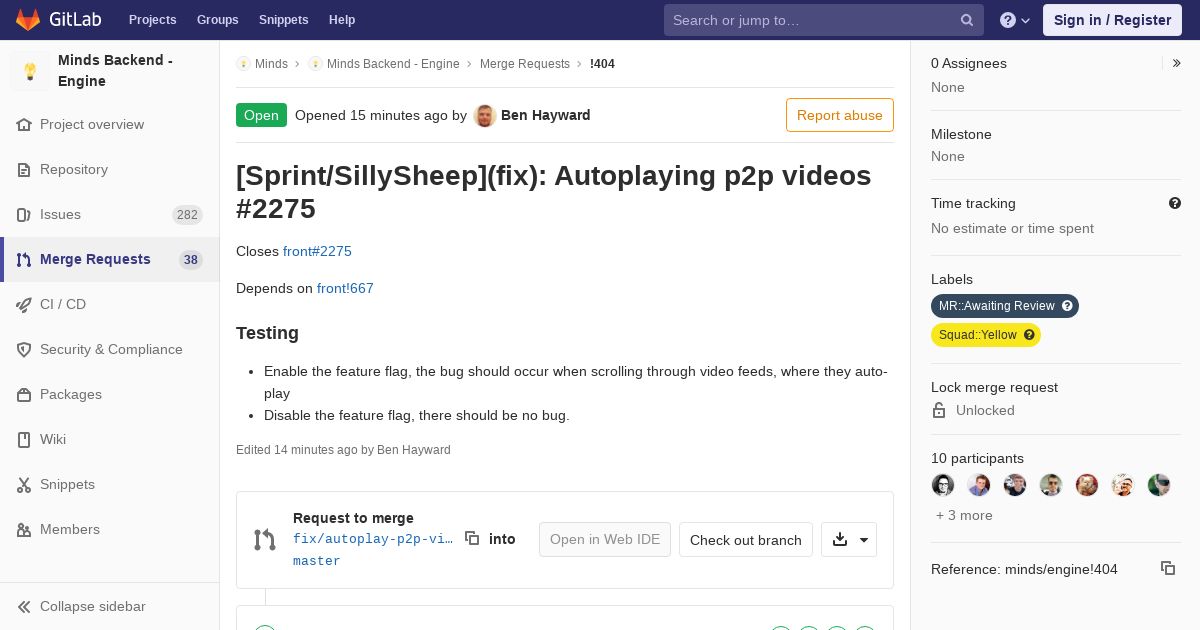Open the sixth participant avatar
This screenshot has height=630, width=1200.
[x=1123, y=485]
